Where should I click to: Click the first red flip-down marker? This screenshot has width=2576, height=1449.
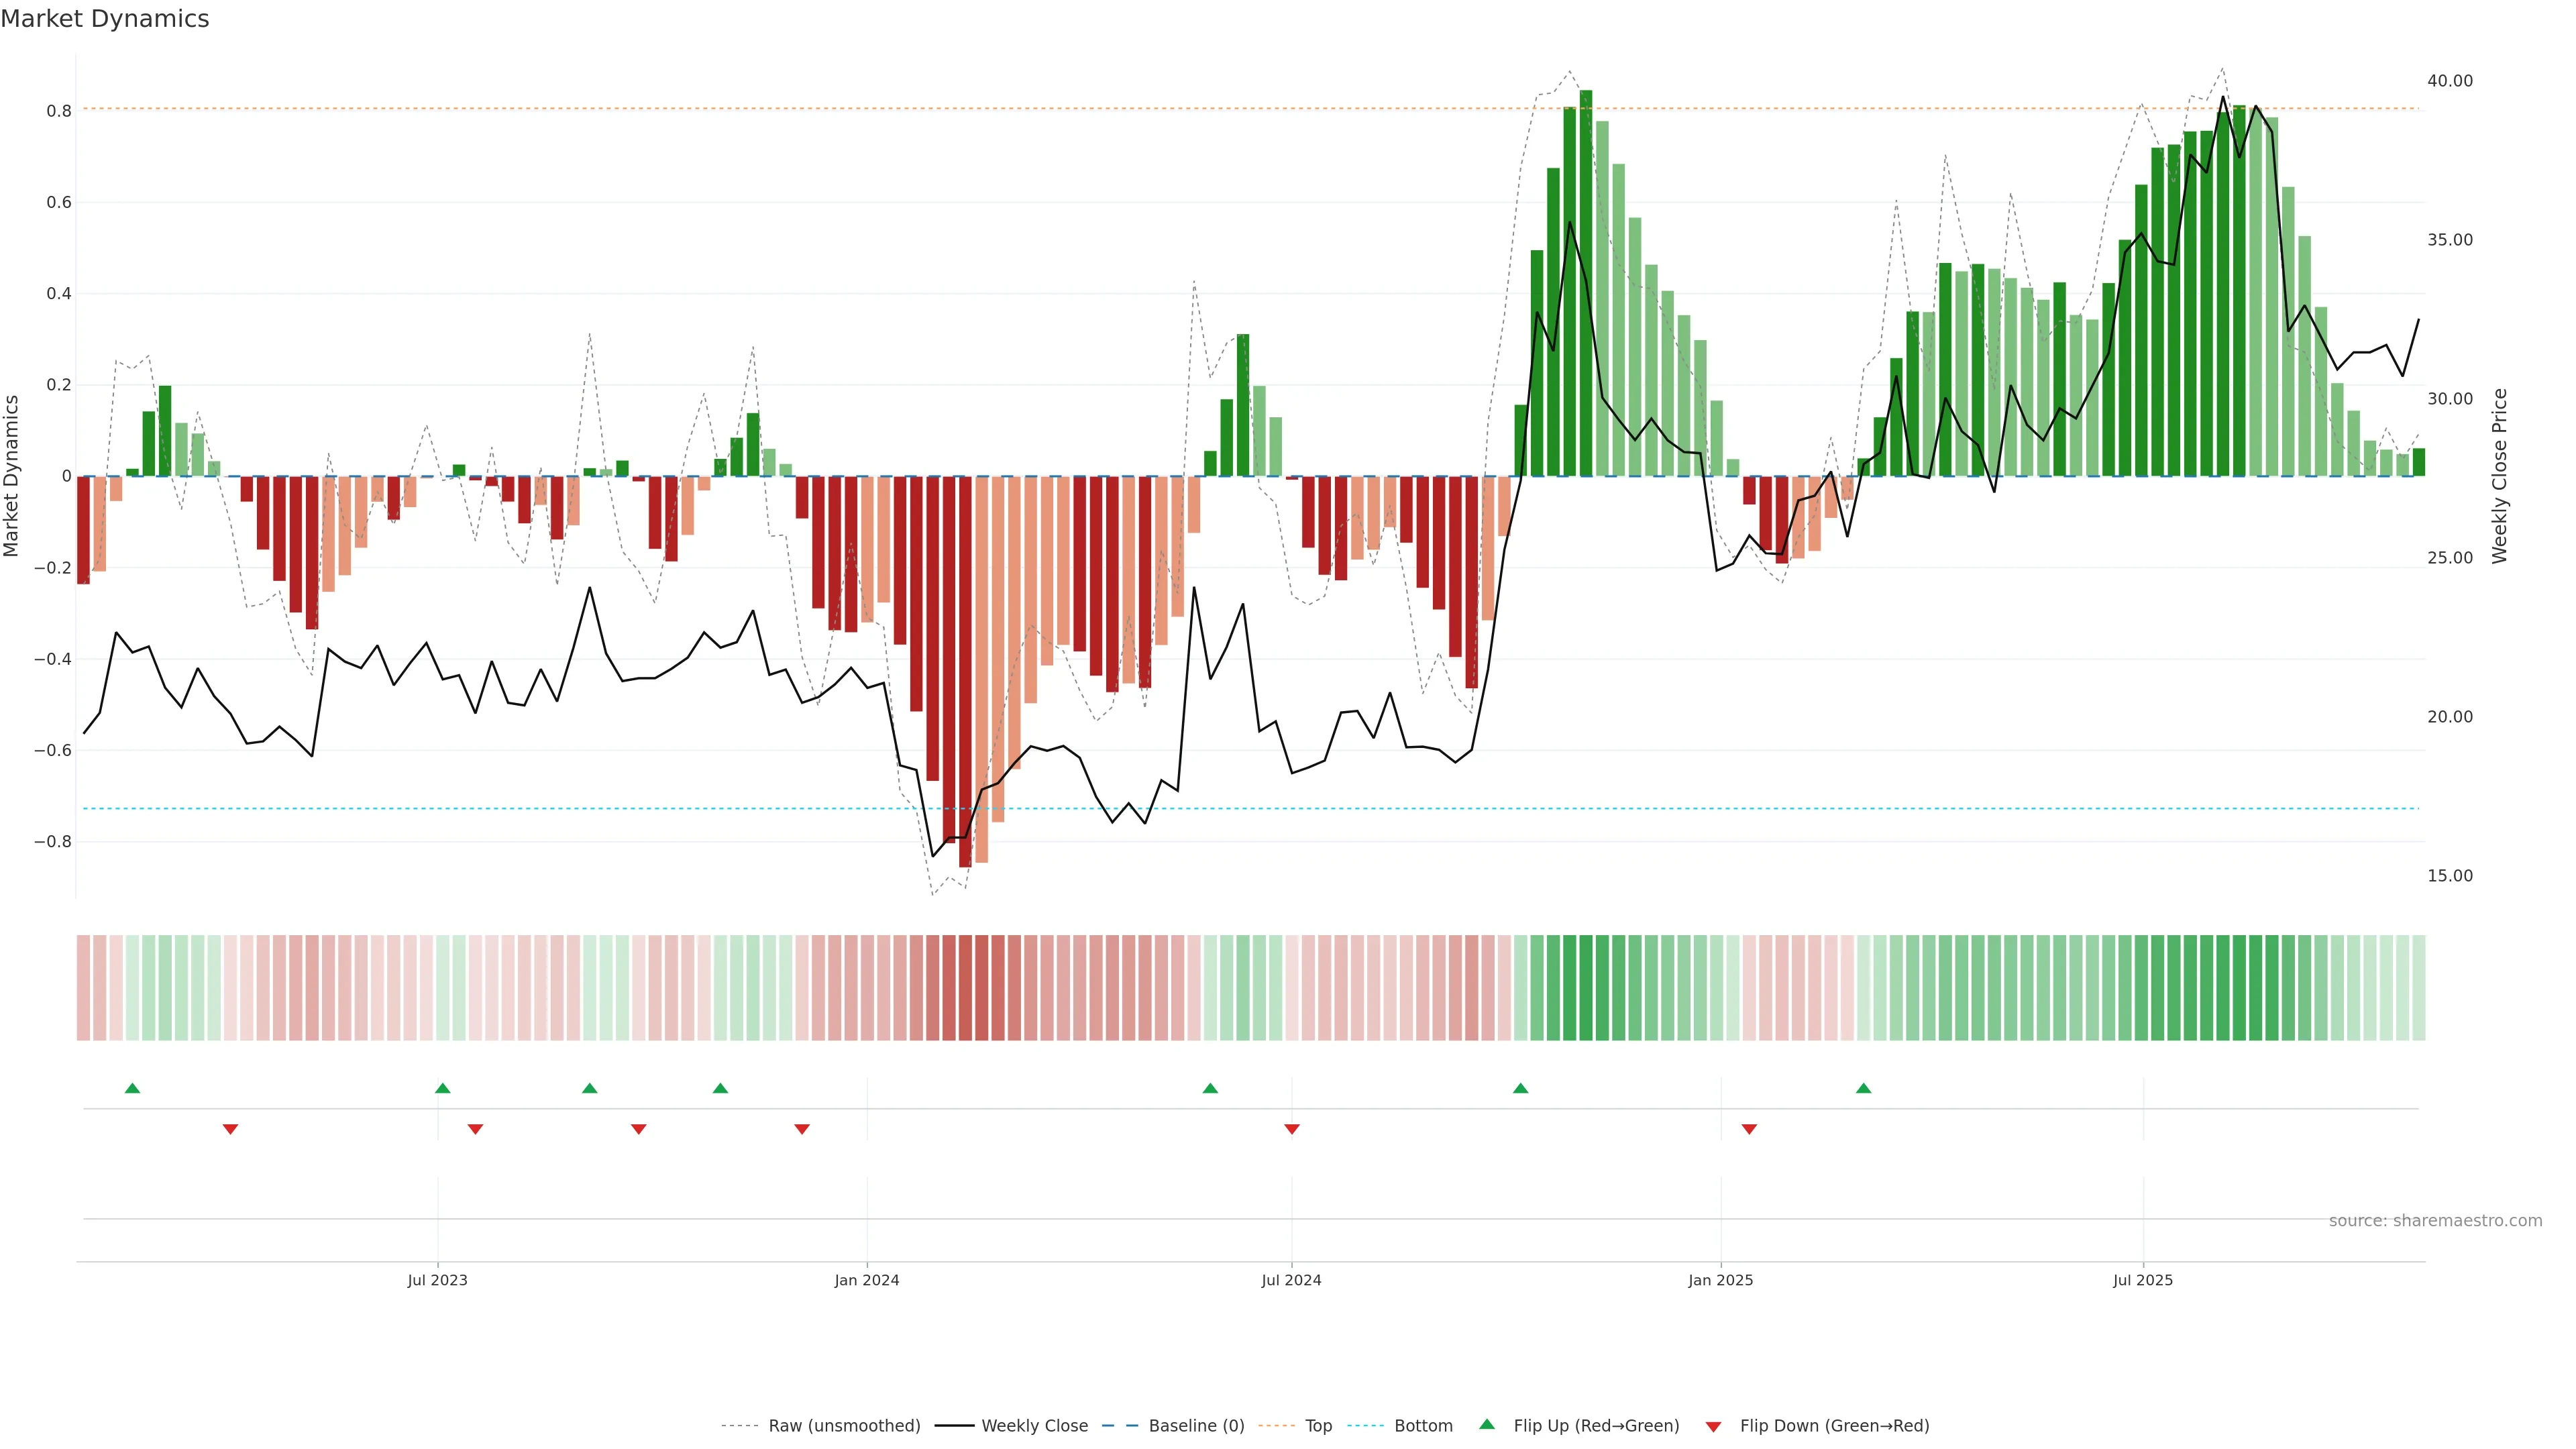(230, 1129)
